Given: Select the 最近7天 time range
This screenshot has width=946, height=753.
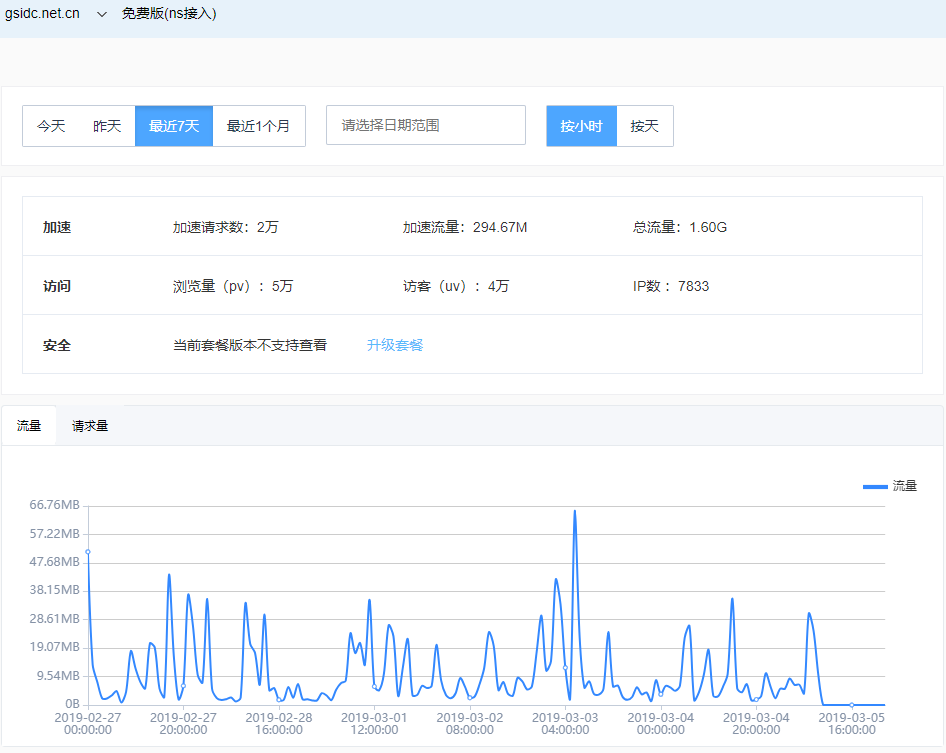Looking at the screenshot, I should (x=174, y=126).
